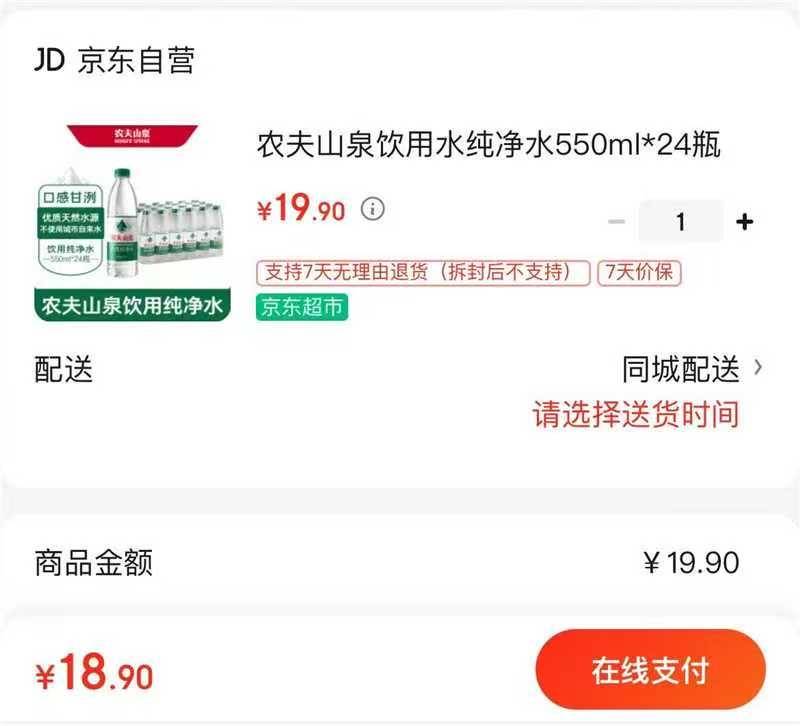Expand 同城配送 delivery options chevron
The width and height of the screenshot is (800, 726).
[758, 367]
